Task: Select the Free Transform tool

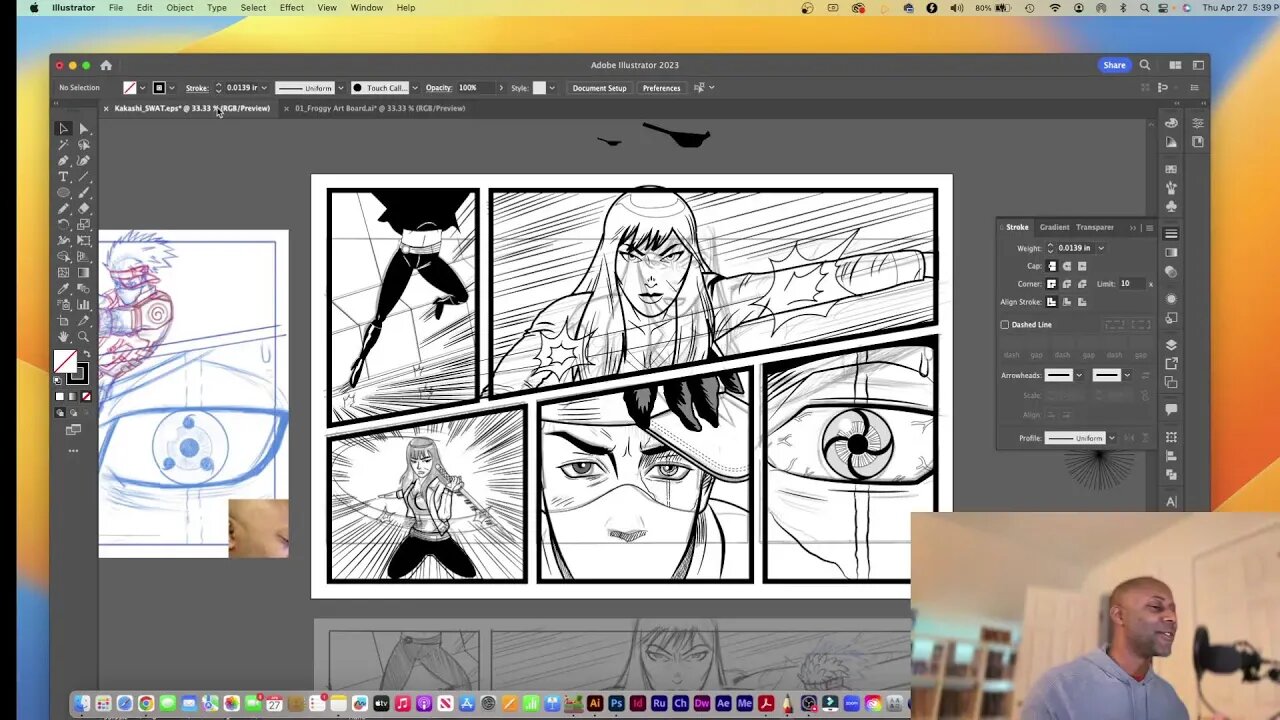Action: click(x=84, y=240)
